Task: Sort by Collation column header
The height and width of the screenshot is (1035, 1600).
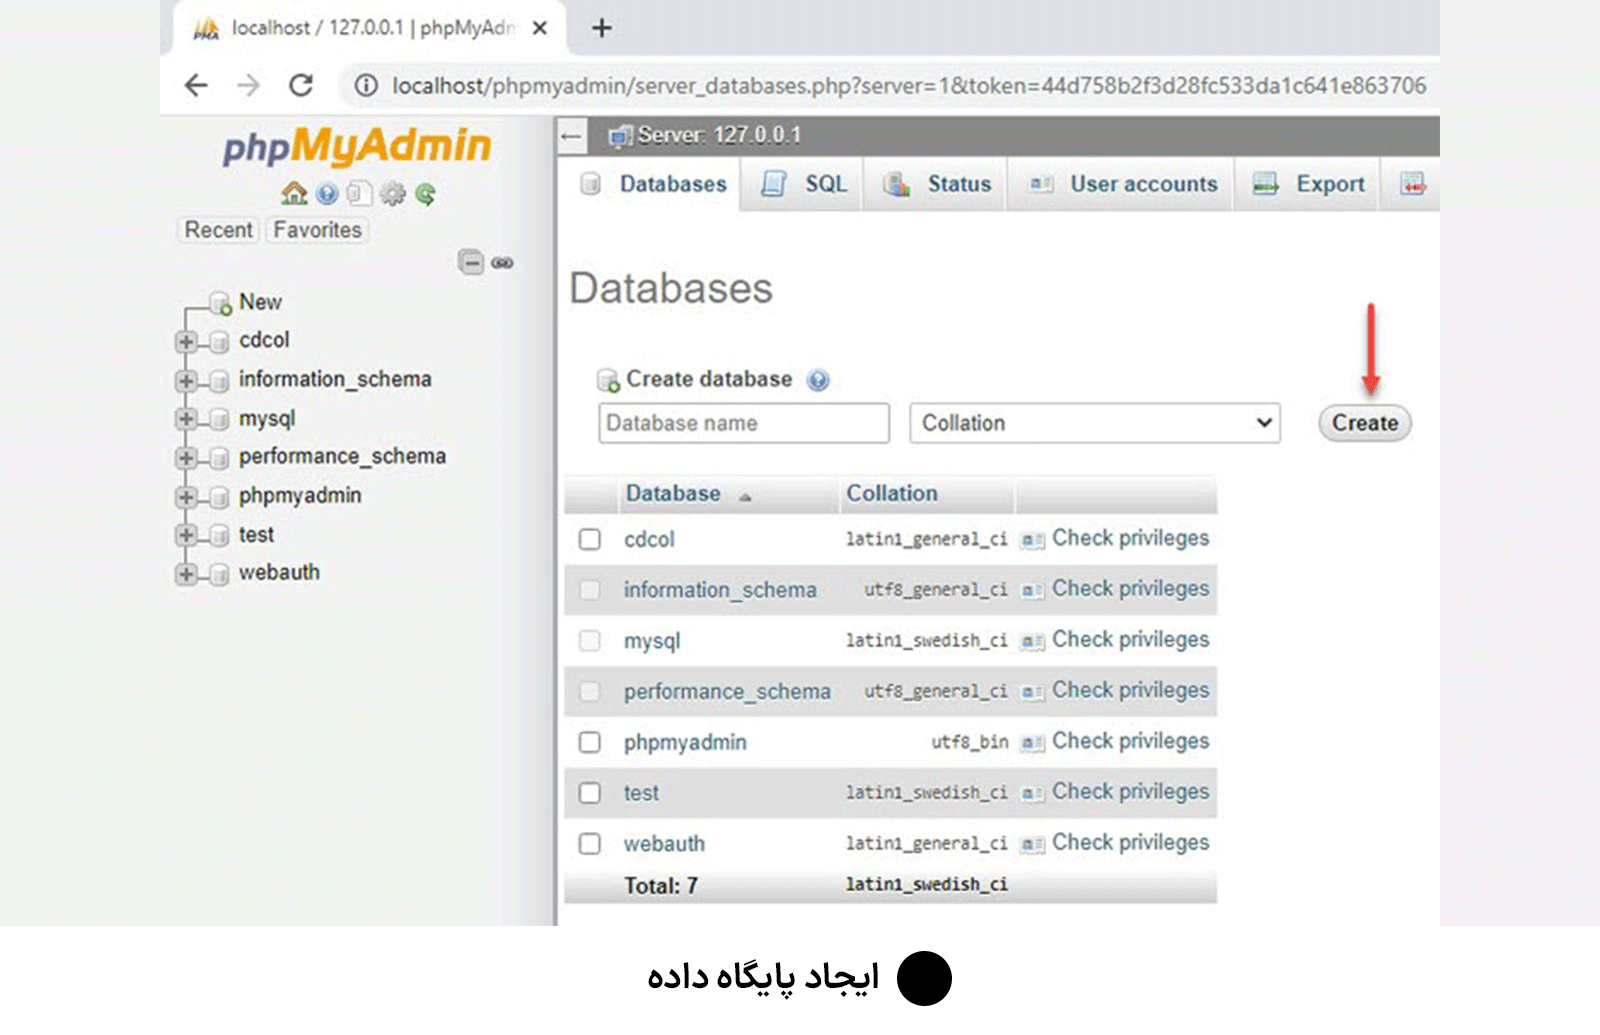Action: point(892,494)
